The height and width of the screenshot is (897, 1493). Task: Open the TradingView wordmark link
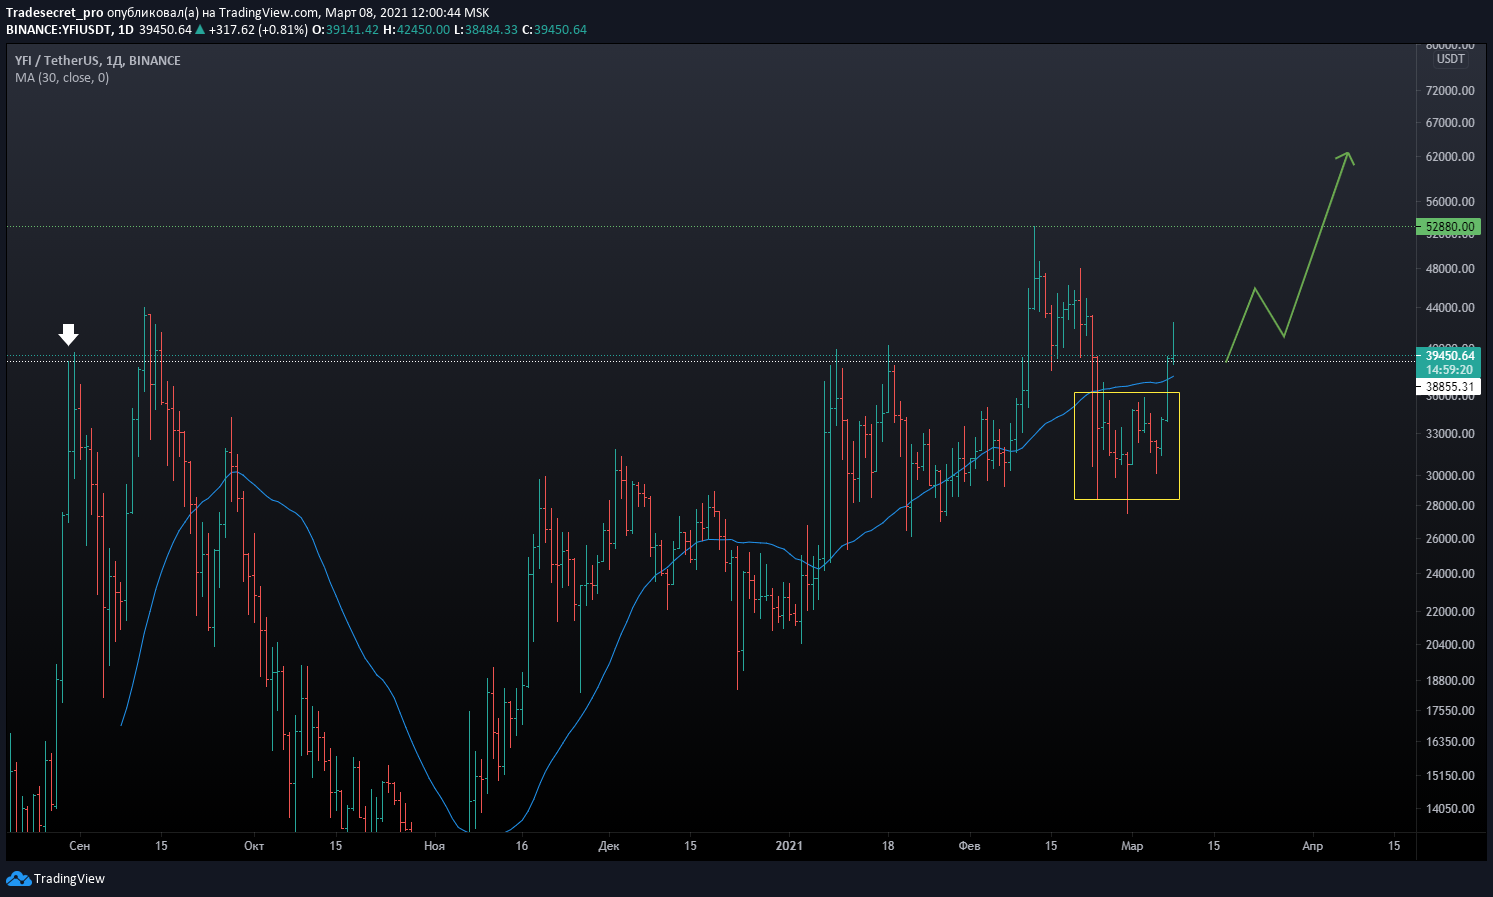coord(69,879)
